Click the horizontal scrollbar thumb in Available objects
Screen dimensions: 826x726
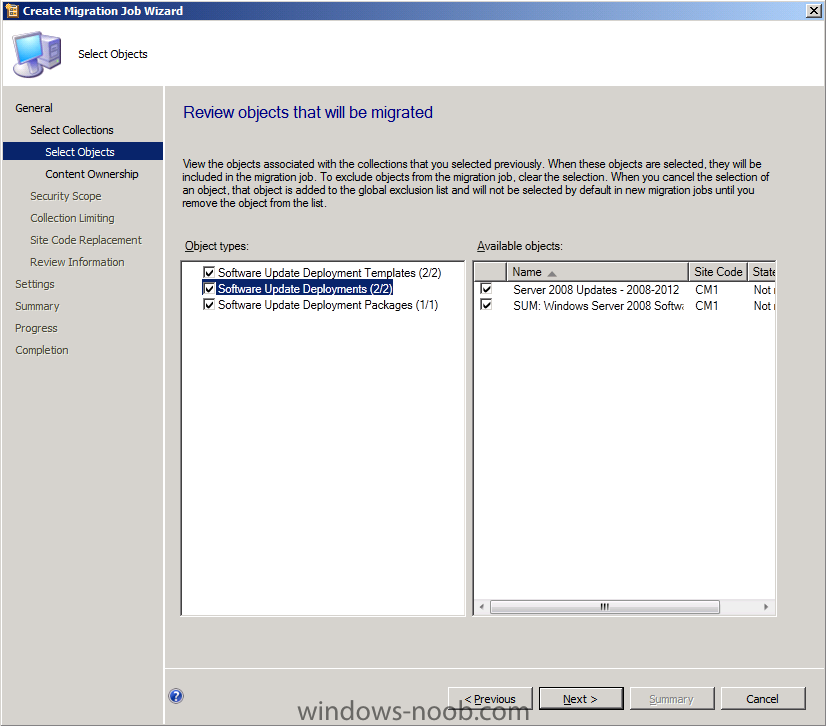click(605, 607)
